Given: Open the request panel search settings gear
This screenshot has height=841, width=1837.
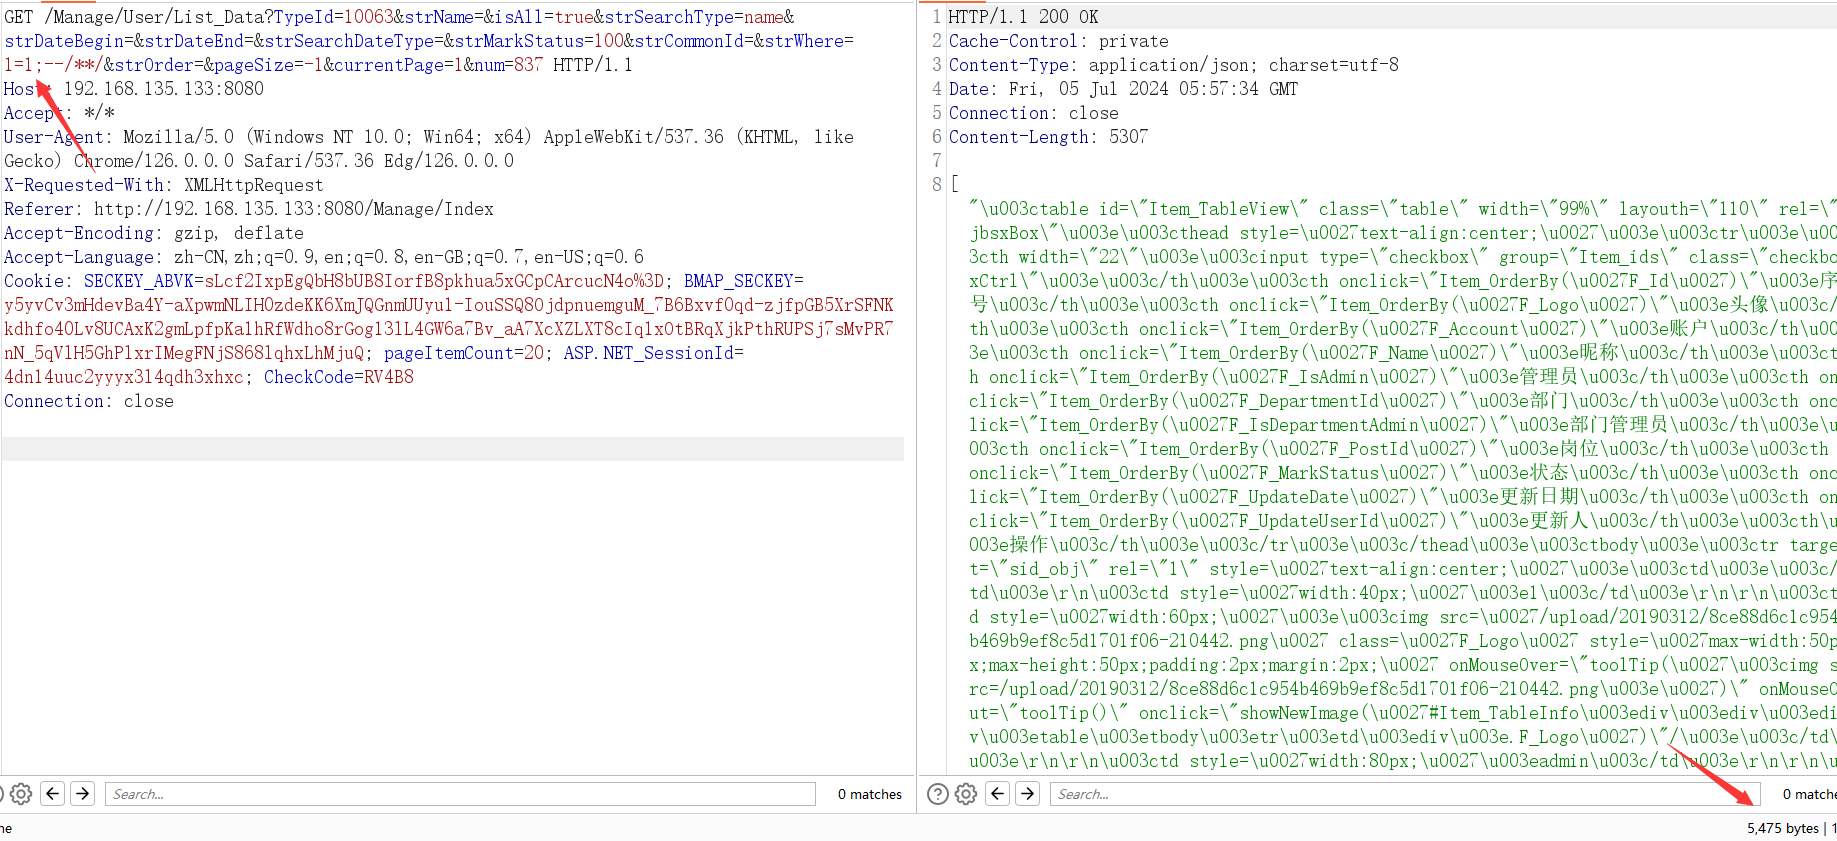Looking at the screenshot, I should click(x=21, y=794).
